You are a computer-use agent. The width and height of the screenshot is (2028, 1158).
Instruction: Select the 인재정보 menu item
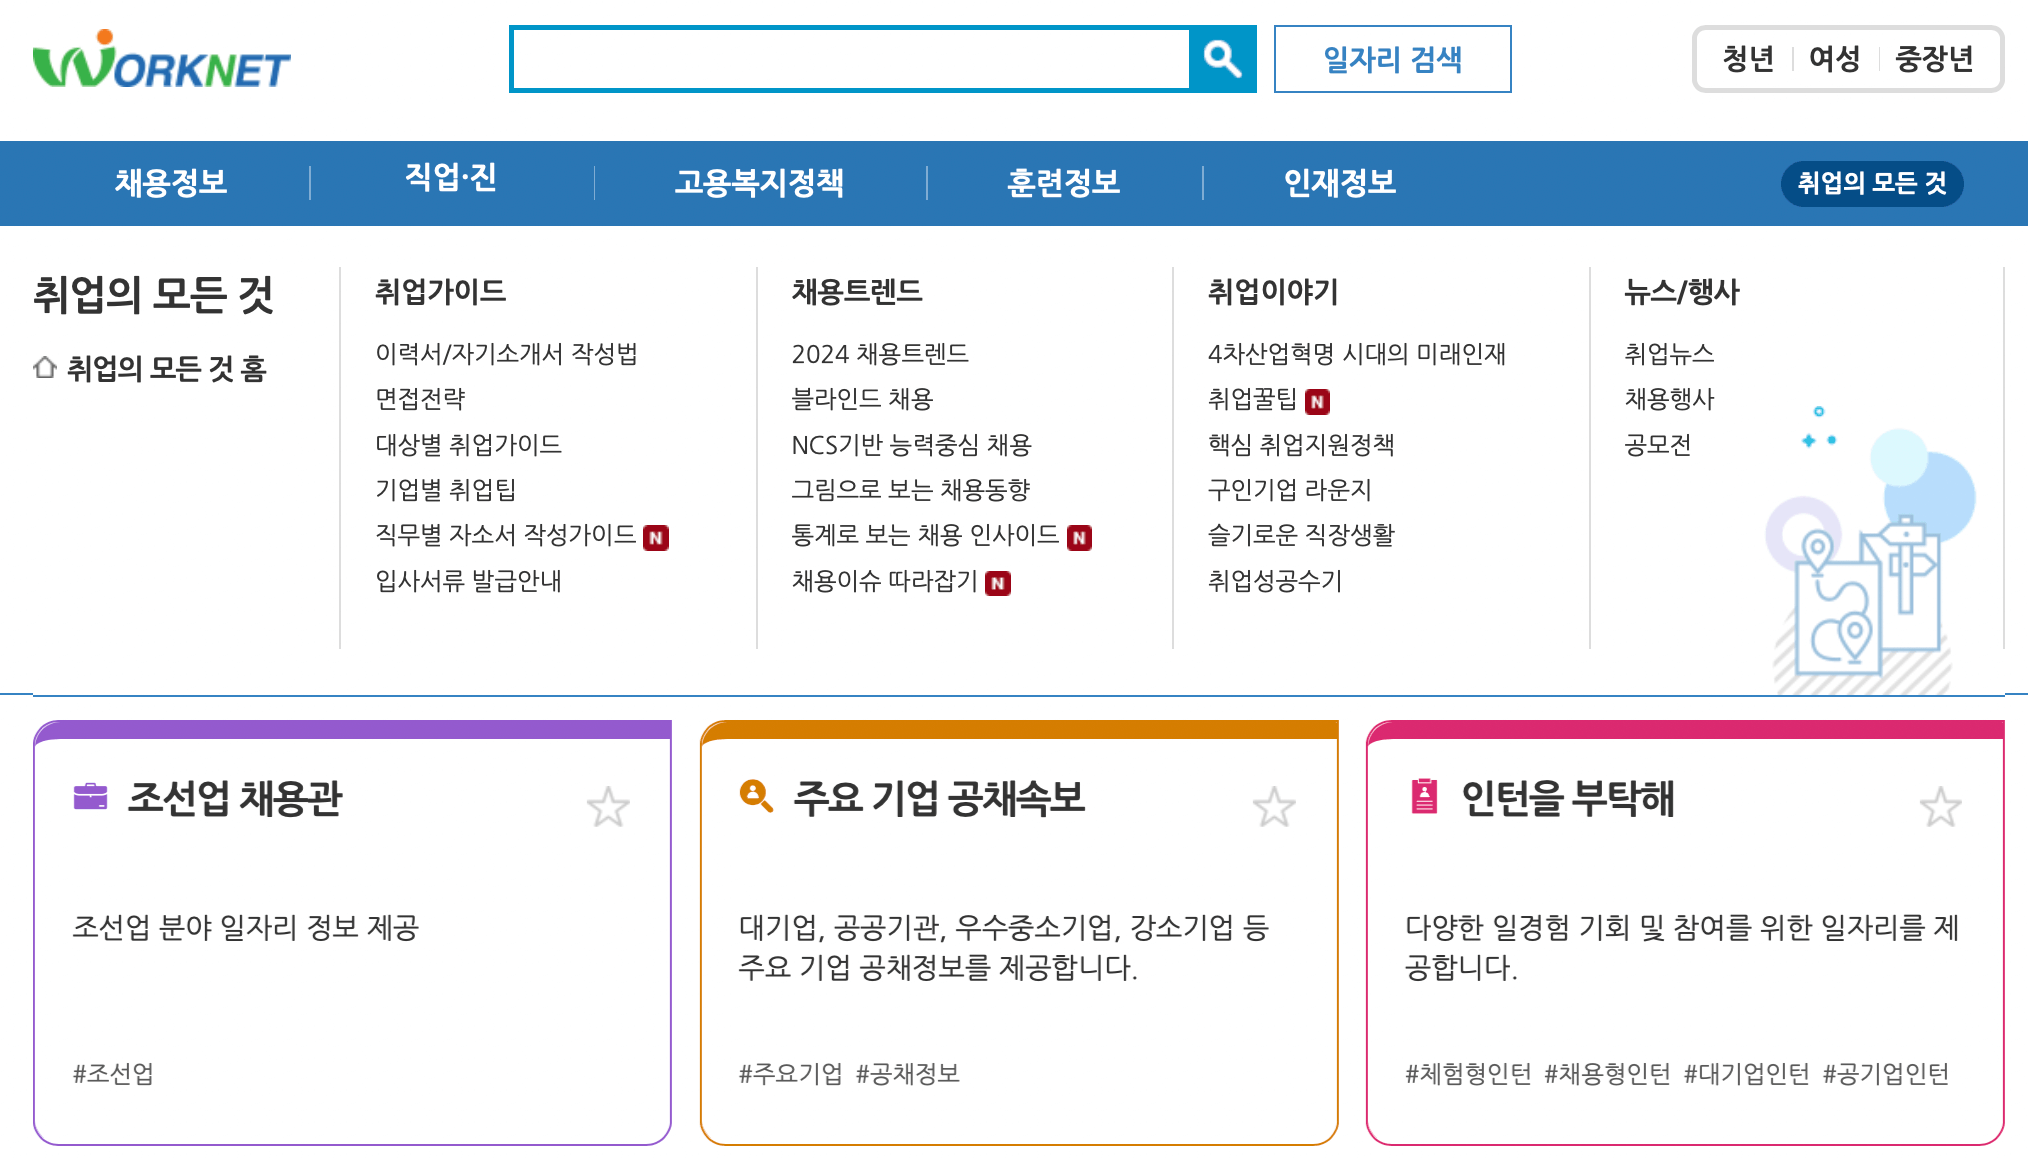(1340, 183)
